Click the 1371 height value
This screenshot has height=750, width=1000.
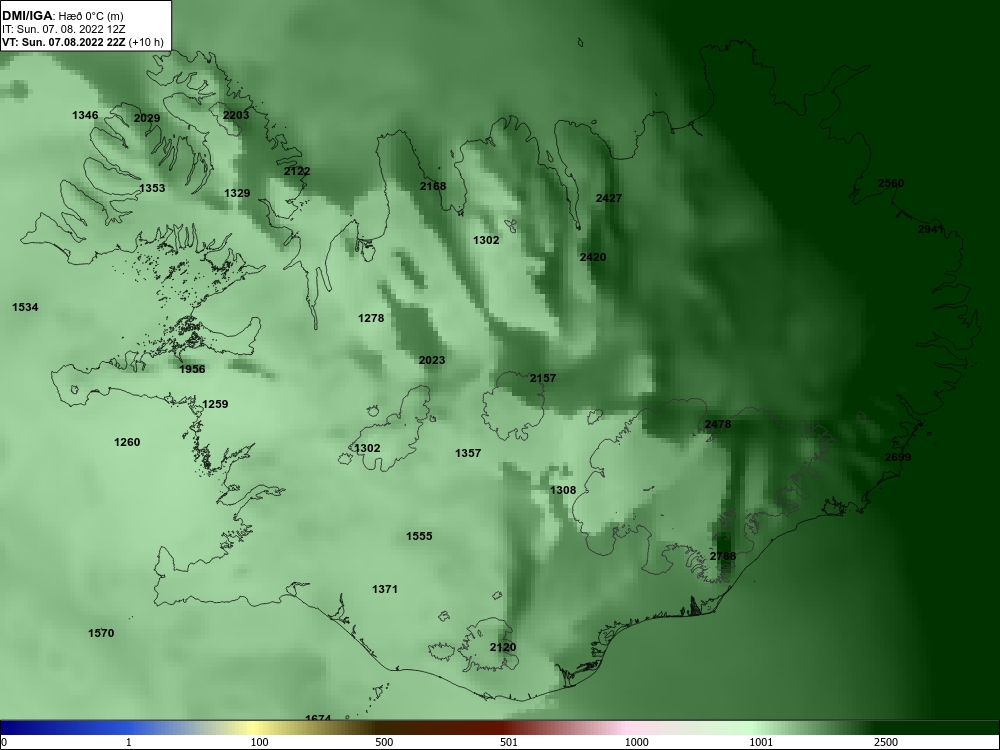[385, 589]
